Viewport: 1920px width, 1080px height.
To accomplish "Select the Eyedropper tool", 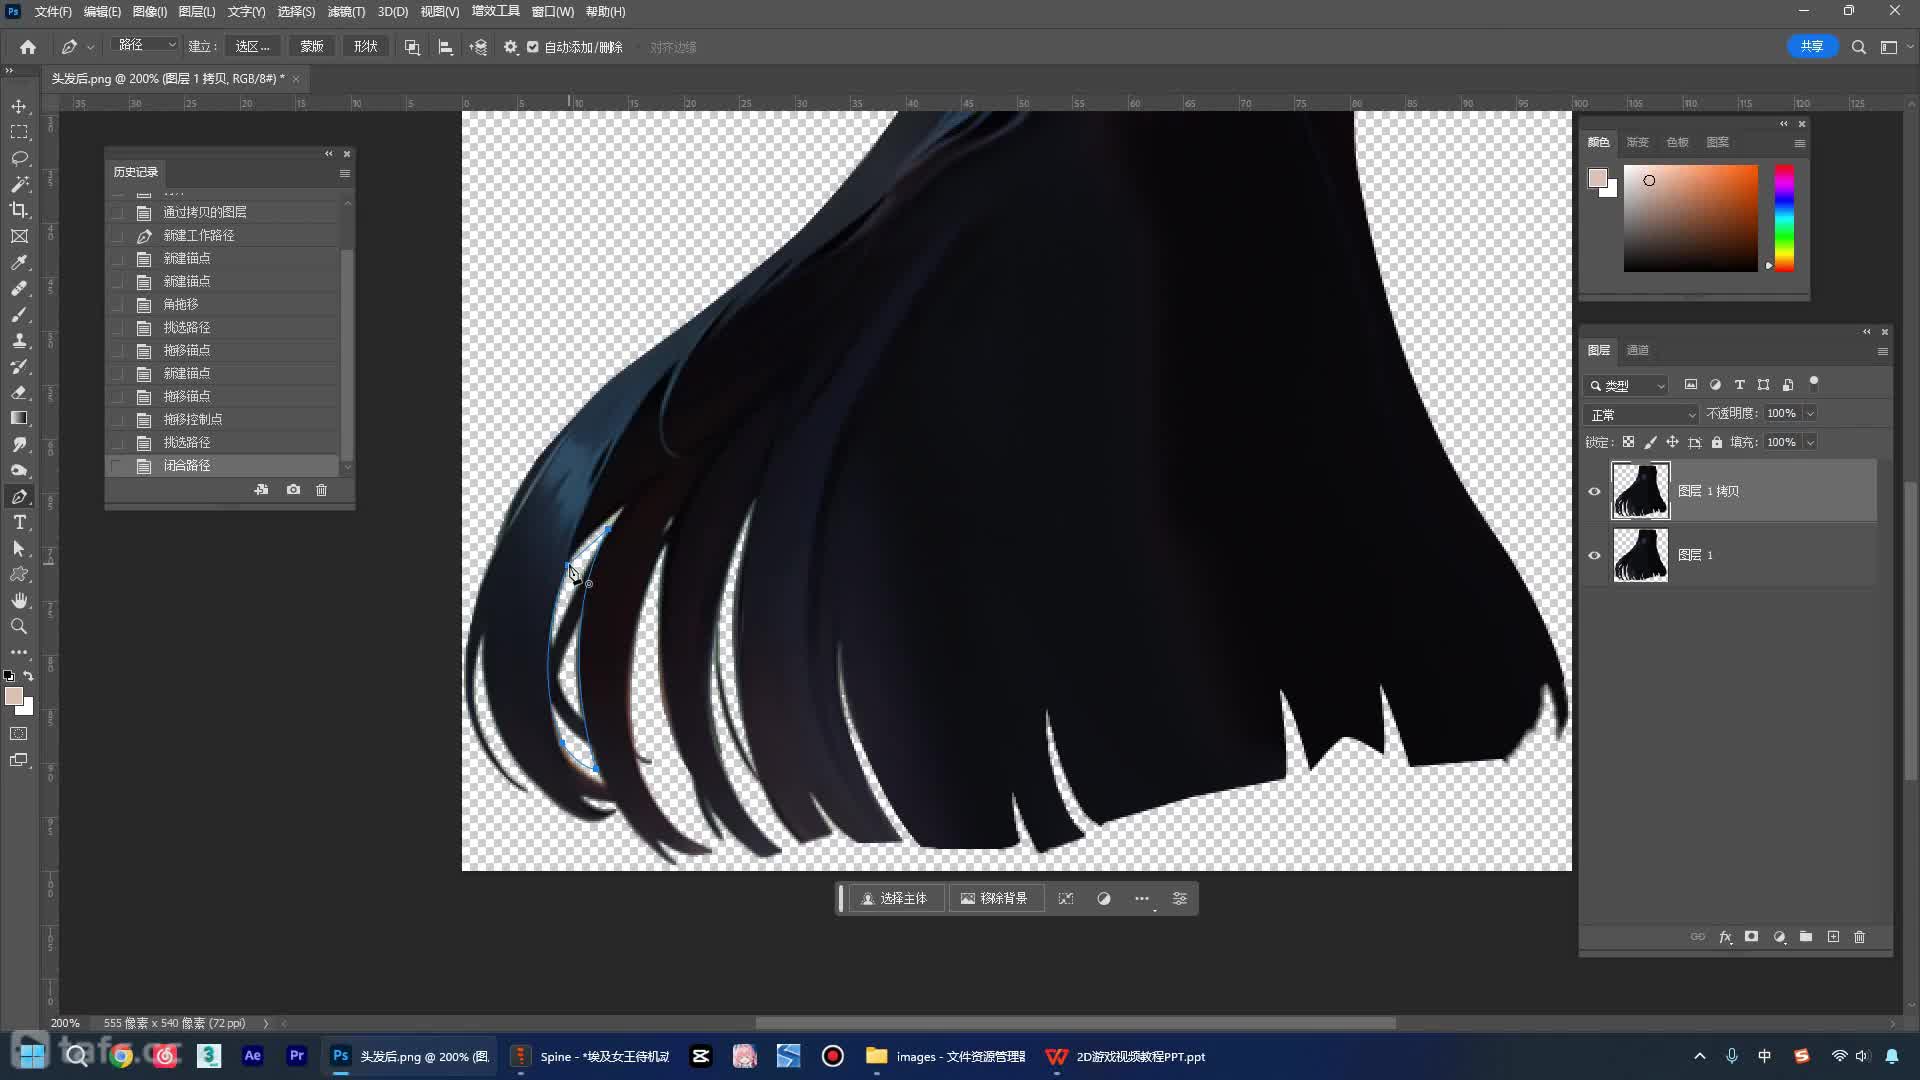I will tap(19, 262).
